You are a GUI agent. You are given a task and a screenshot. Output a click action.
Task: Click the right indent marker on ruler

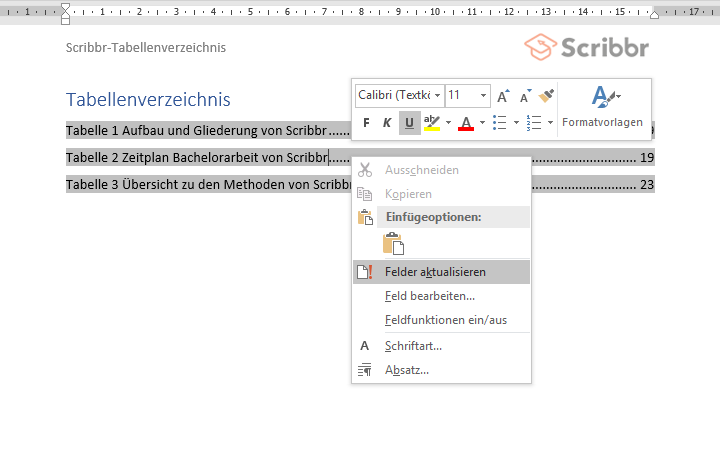tap(654, 15)
